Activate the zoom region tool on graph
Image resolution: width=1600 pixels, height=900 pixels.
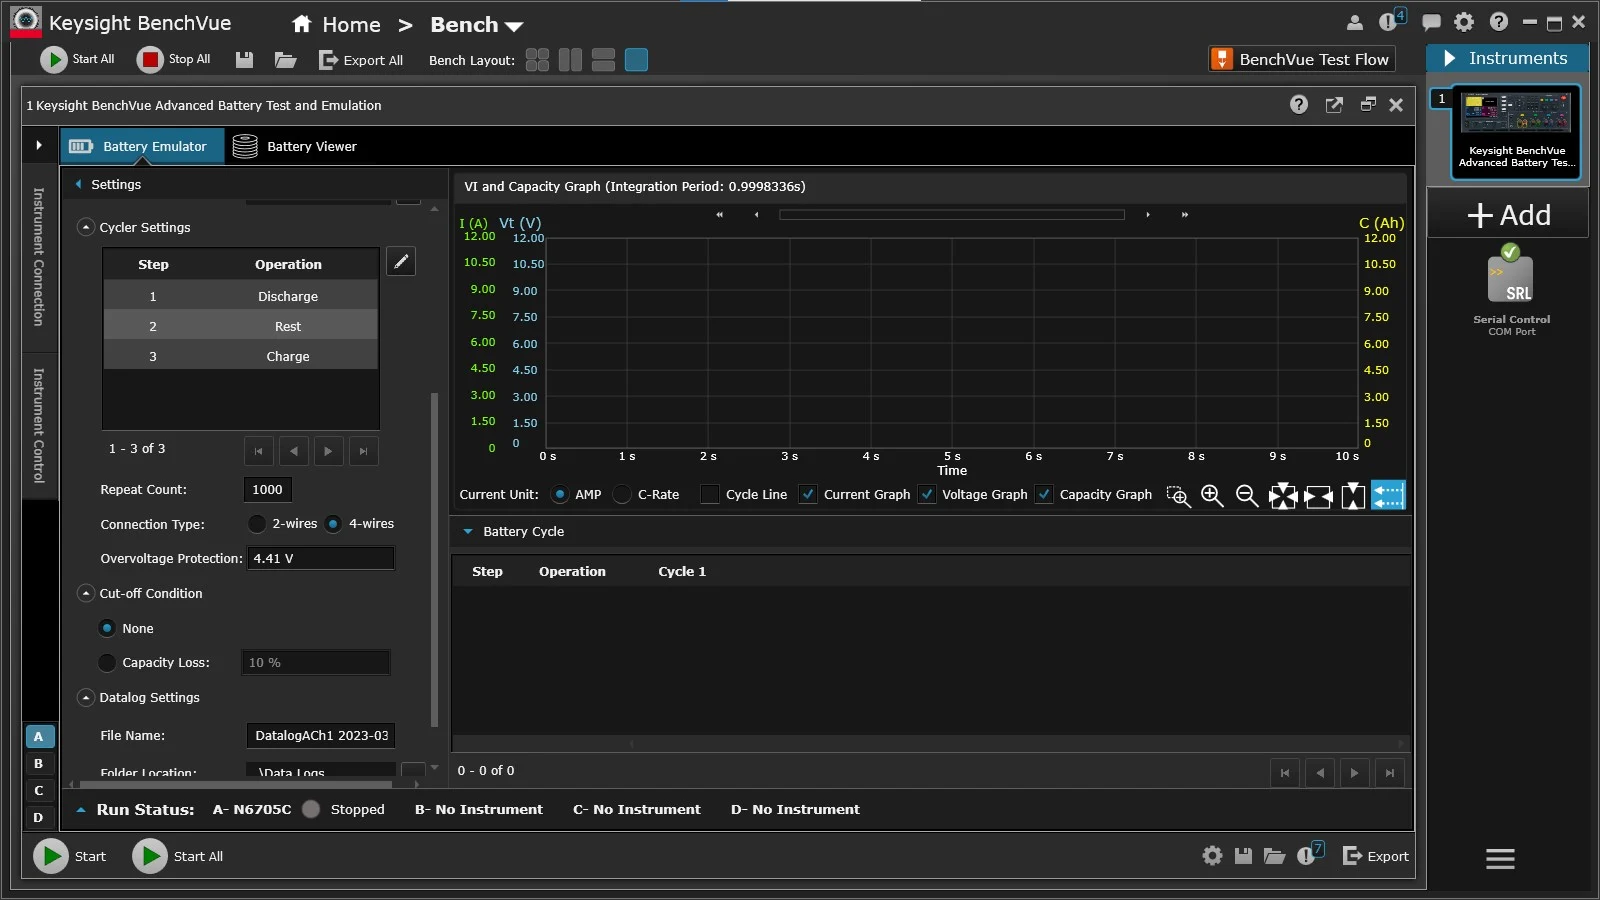click(1178, 496)
